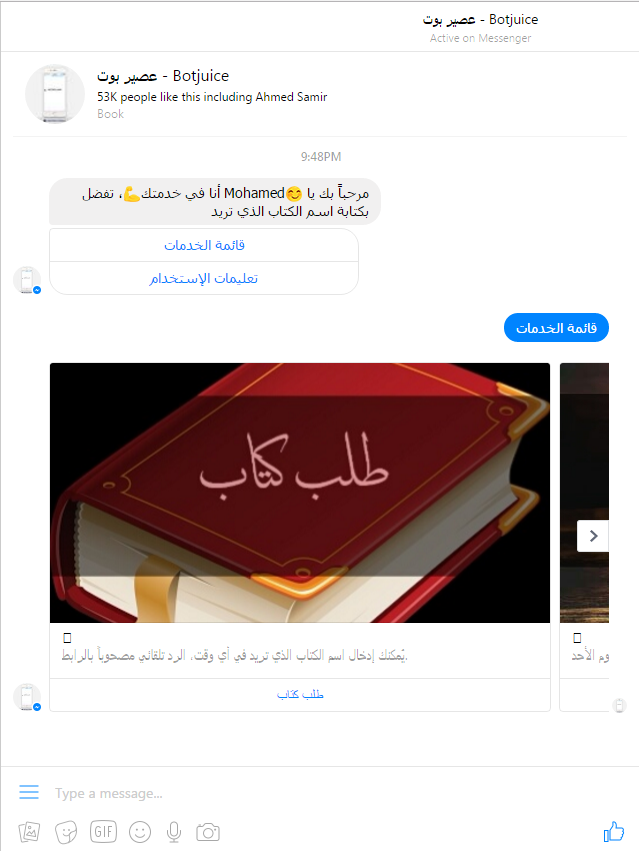Click the تعليمات الإستخدام button

coord(204,278)
